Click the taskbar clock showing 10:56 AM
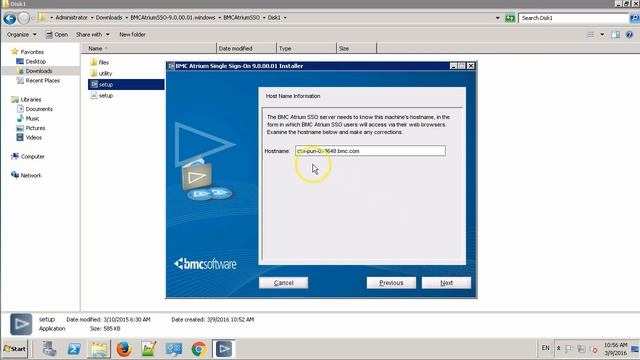This screenshot has width=640, height=360. 615,349
